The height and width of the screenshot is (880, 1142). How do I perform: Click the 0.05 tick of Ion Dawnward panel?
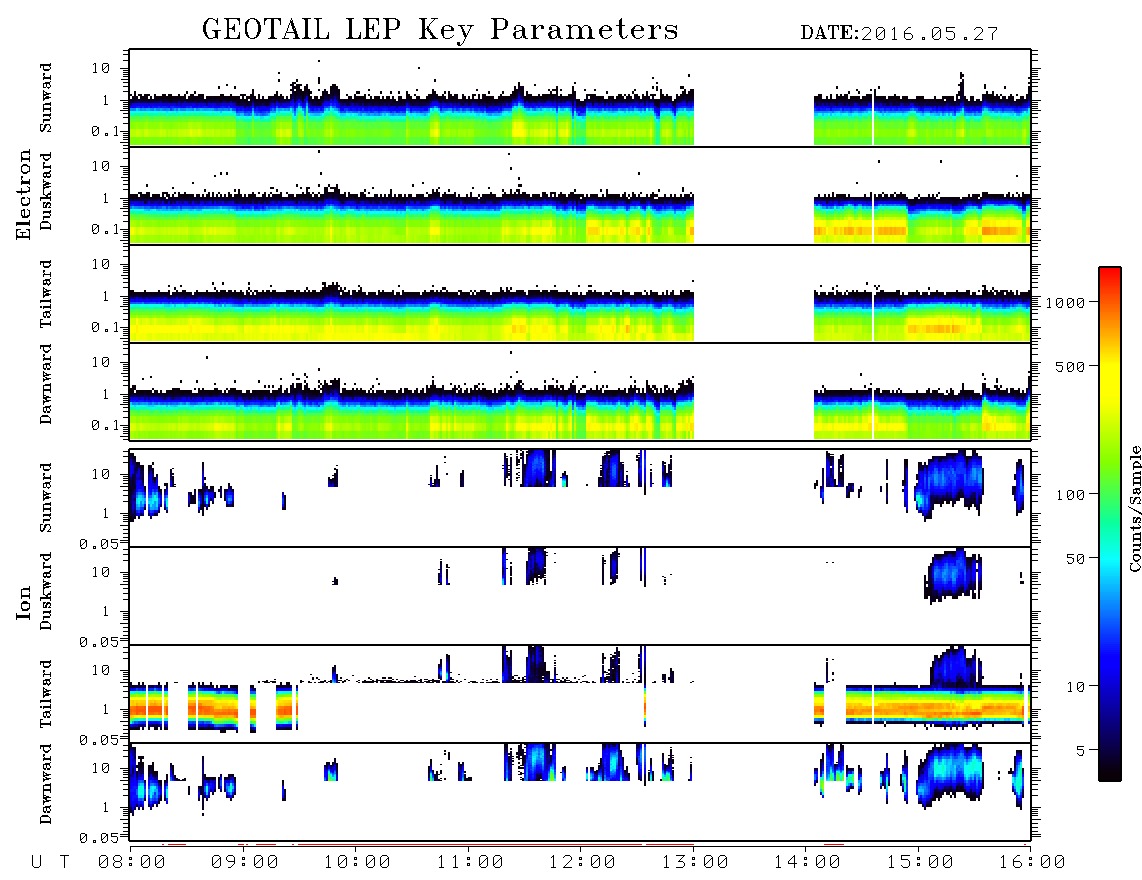(x=98, y=838)
